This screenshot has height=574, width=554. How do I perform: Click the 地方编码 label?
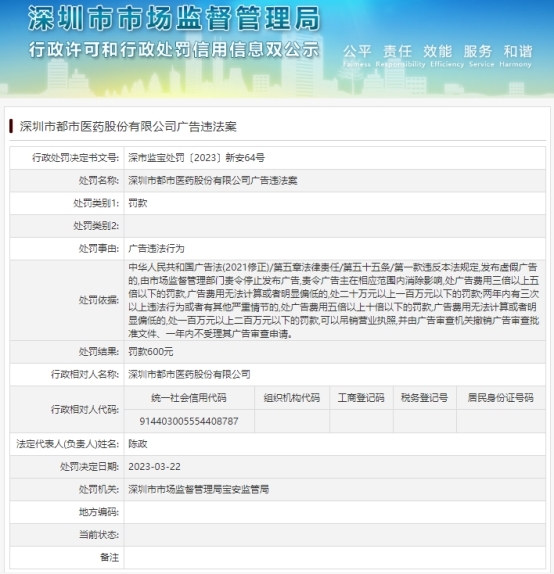click(98, 512)
